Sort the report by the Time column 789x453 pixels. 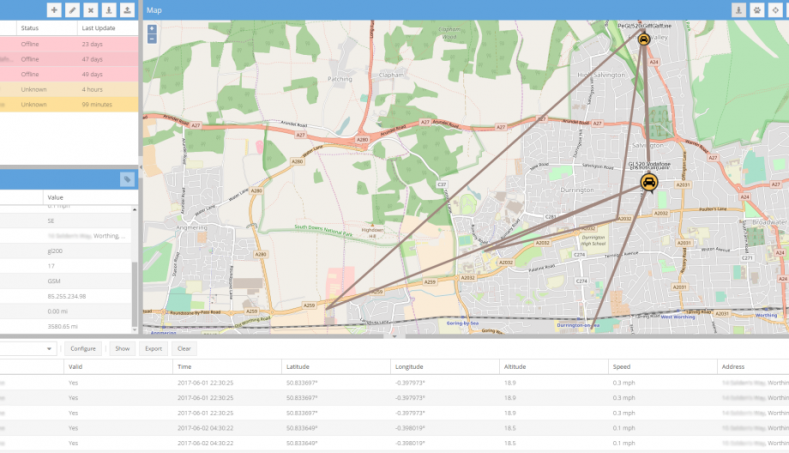pyautogui.click(x=227, y=366)
